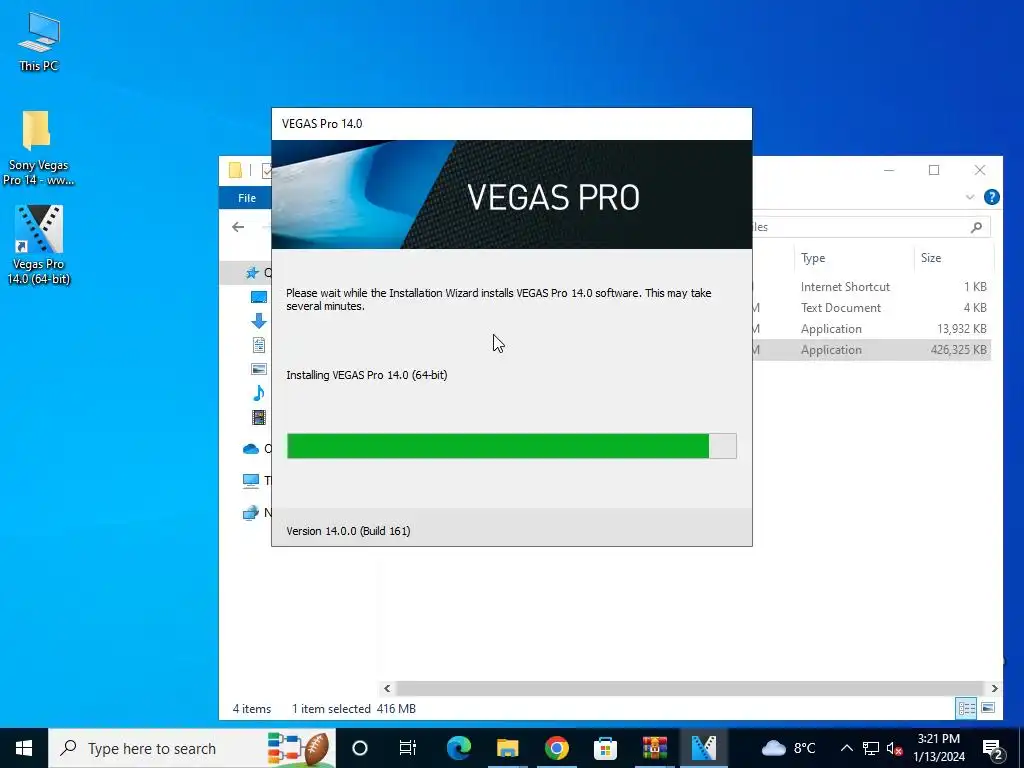Open Downloads arrow icon in Explorer sidebar
1024x768 pixels.
(259, 321)
